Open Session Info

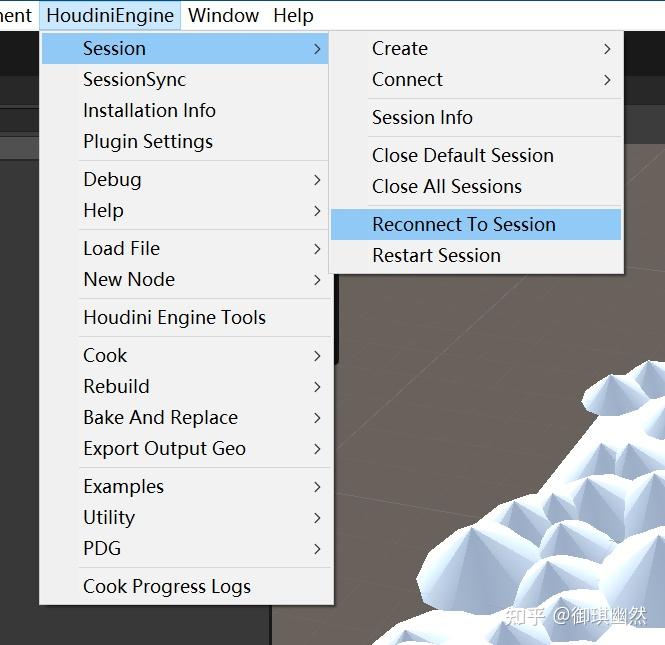pos(422,117)
